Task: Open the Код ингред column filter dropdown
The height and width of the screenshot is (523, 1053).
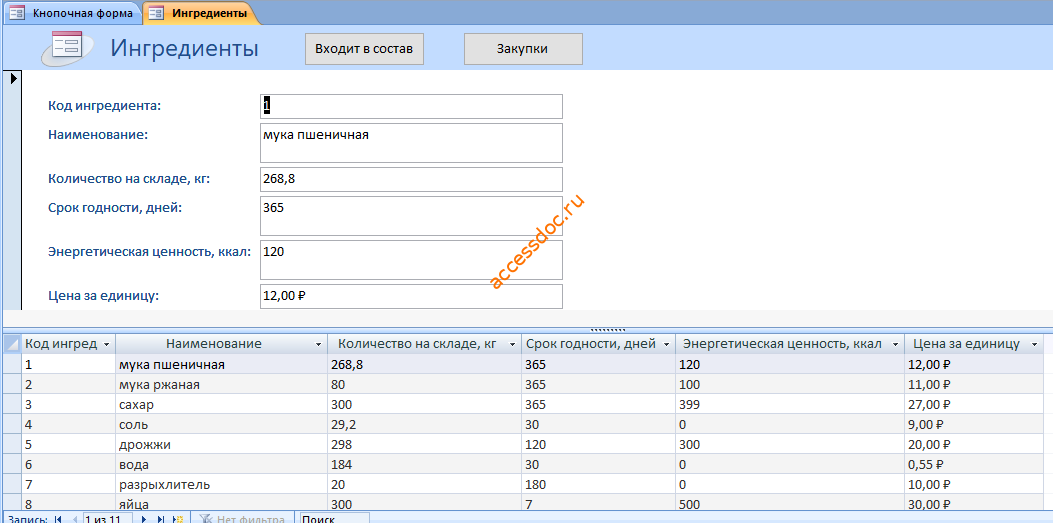Action: click(x=106, y=344)
